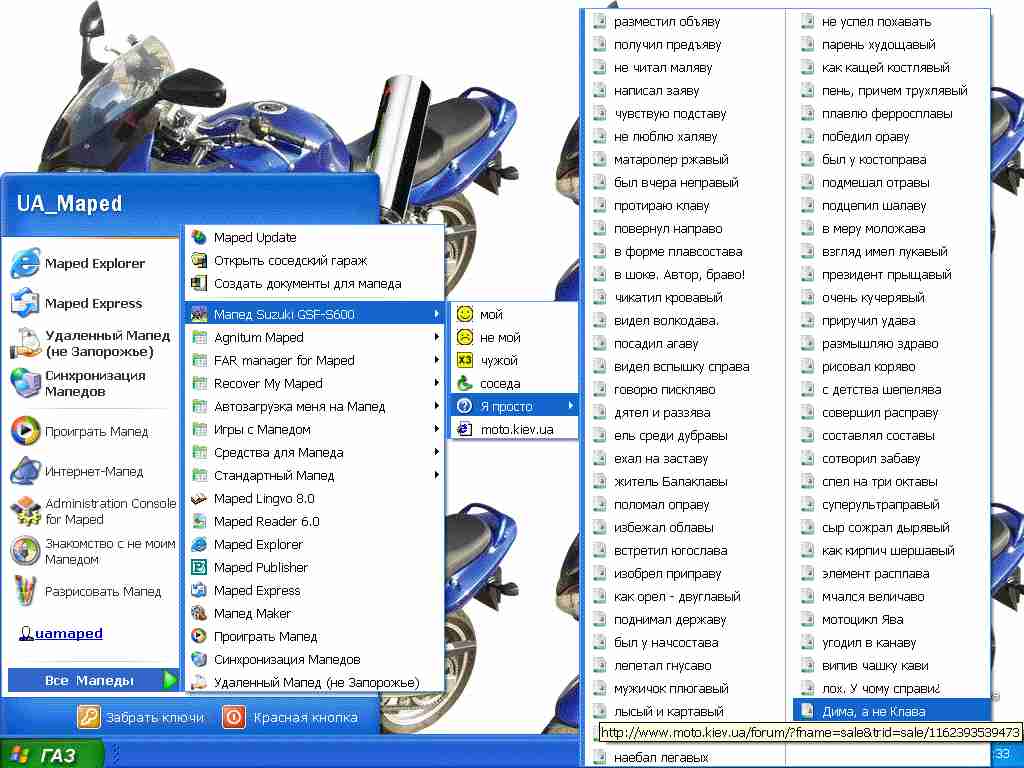Expand Agnitum Maped submenu arrow
This screenshot has height=768, width=1024.
[436, 337]
